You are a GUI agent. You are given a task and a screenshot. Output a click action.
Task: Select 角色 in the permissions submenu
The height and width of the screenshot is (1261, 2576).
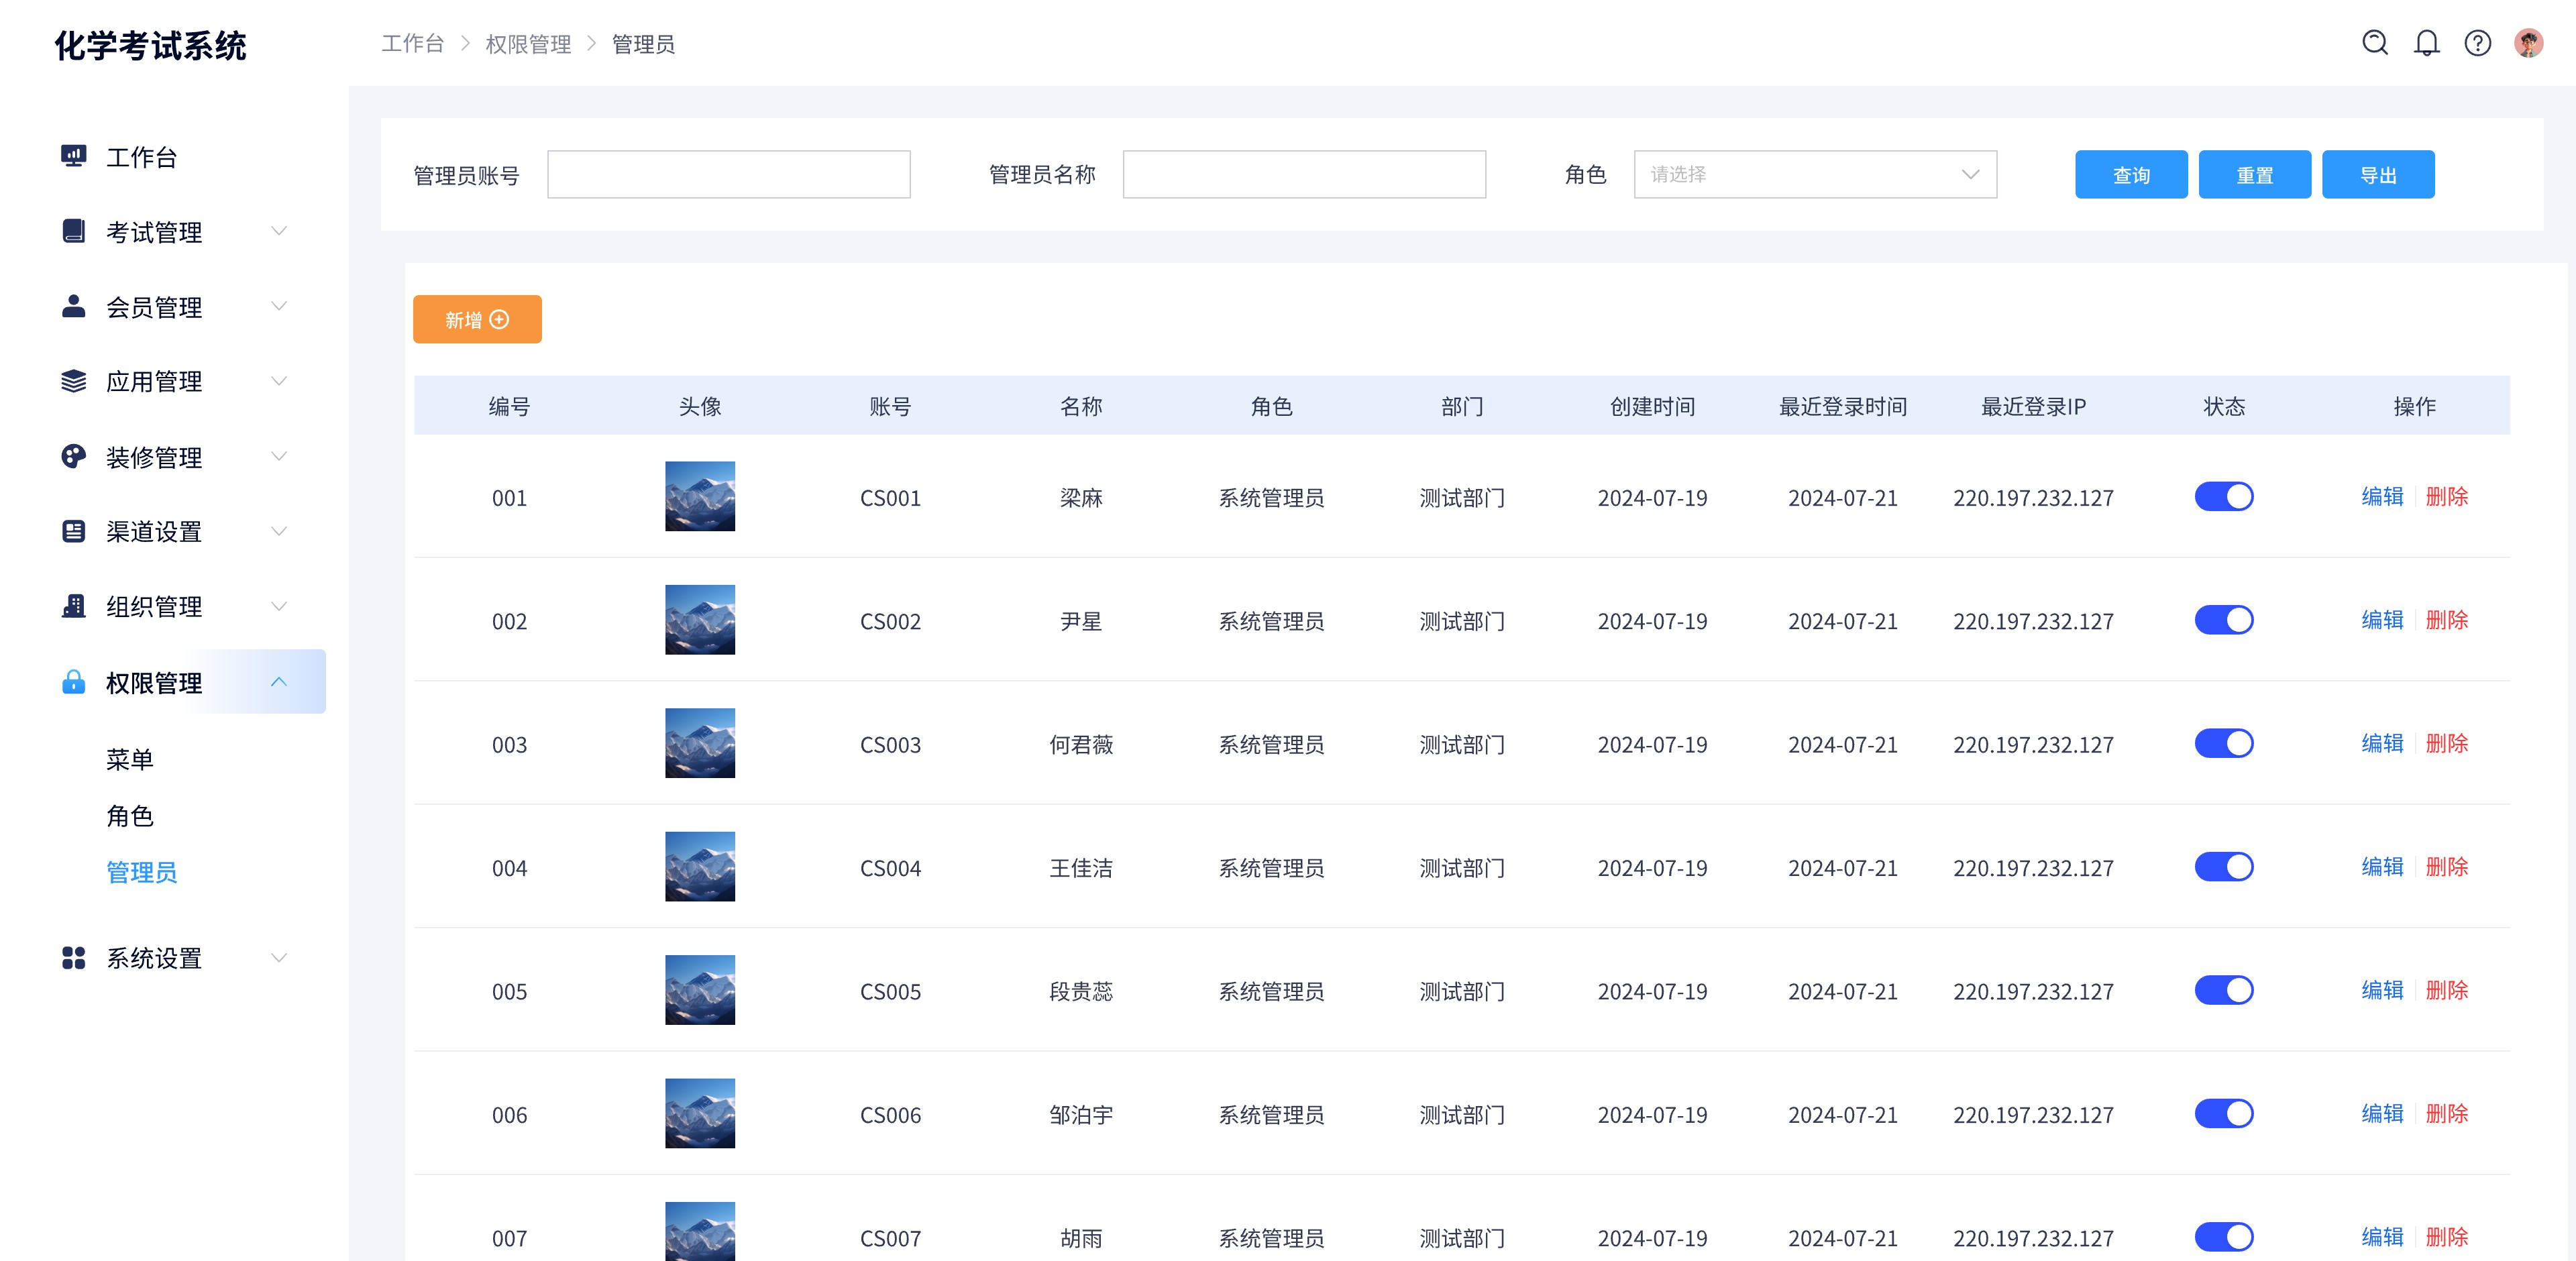coord(130,817)
